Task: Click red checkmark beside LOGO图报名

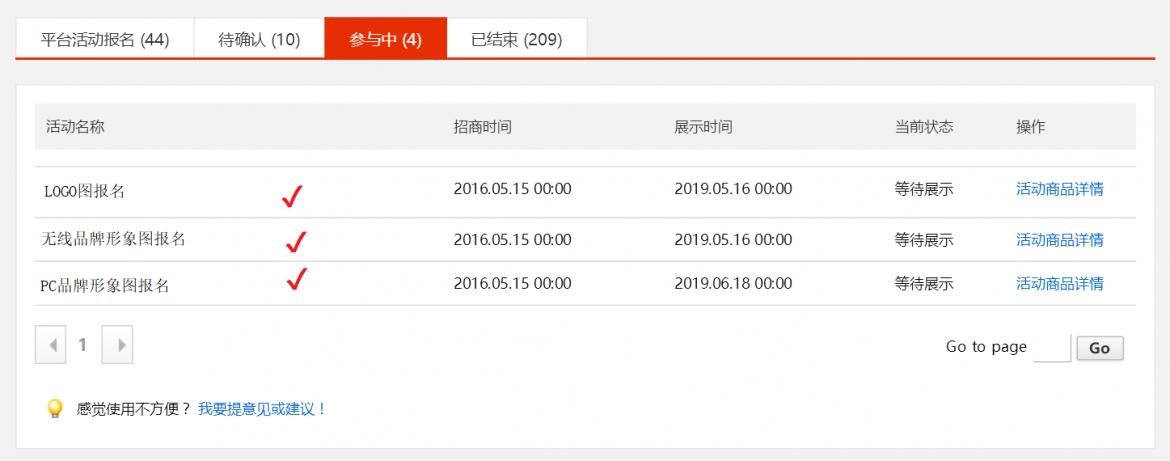Action: pyautogui.click(x=292, y=196)
